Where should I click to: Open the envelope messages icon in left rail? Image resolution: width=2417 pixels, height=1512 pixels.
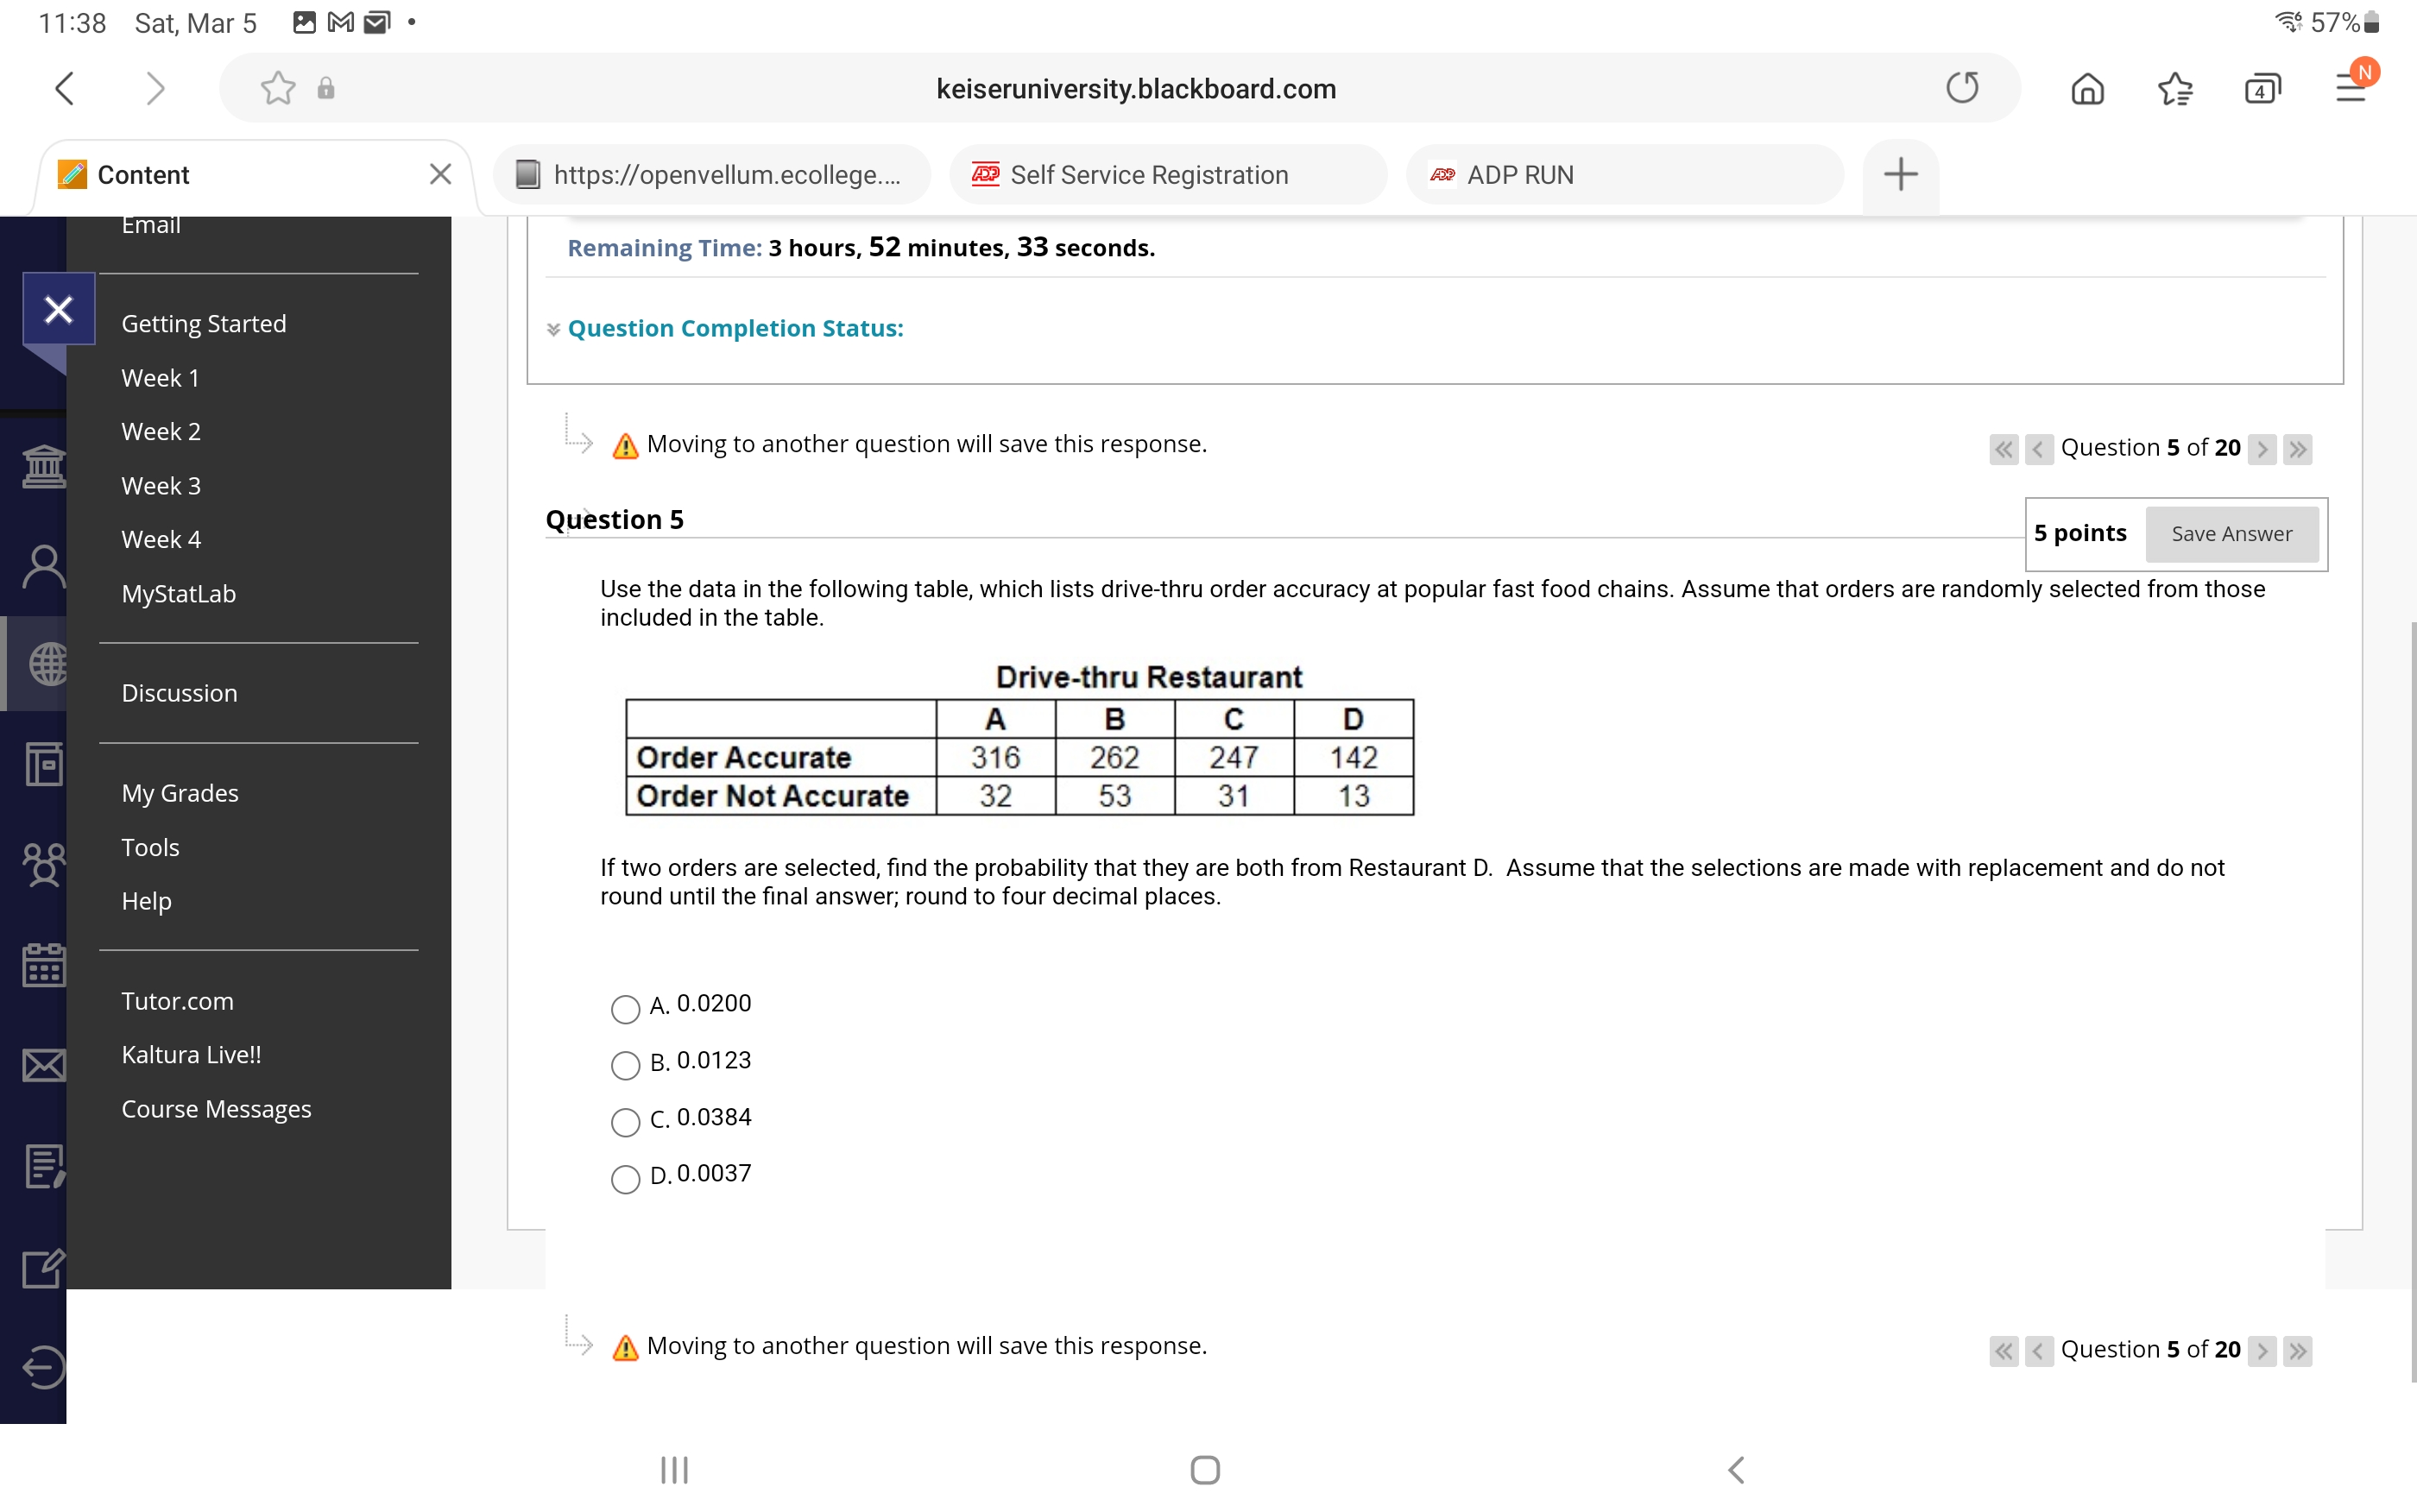click(44, 1066)
